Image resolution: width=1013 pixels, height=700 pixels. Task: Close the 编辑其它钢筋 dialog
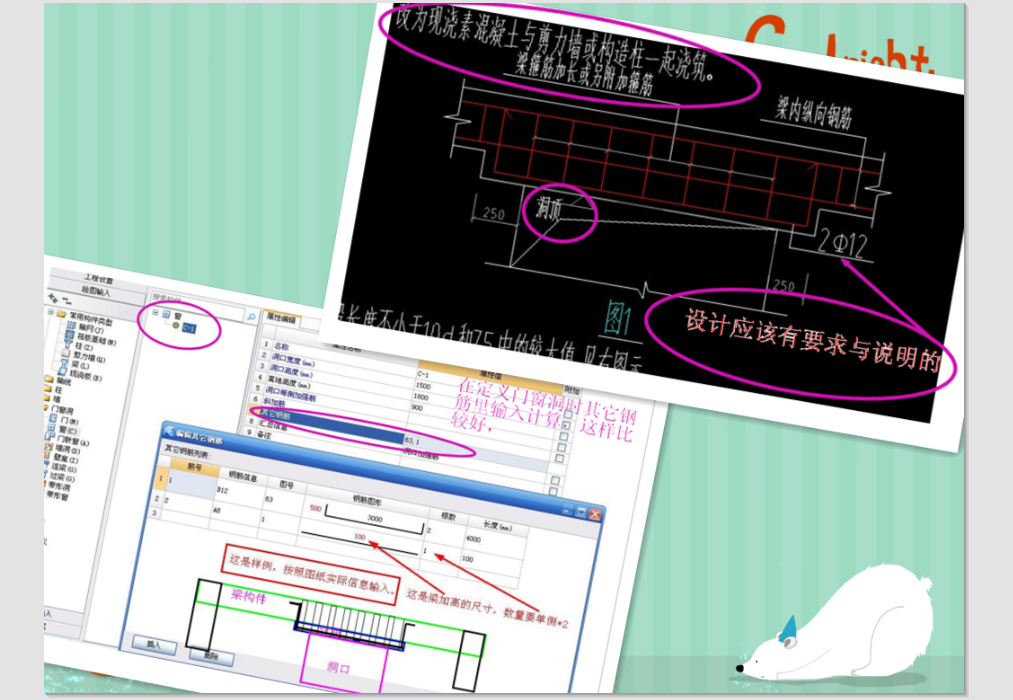pos(594,514)
